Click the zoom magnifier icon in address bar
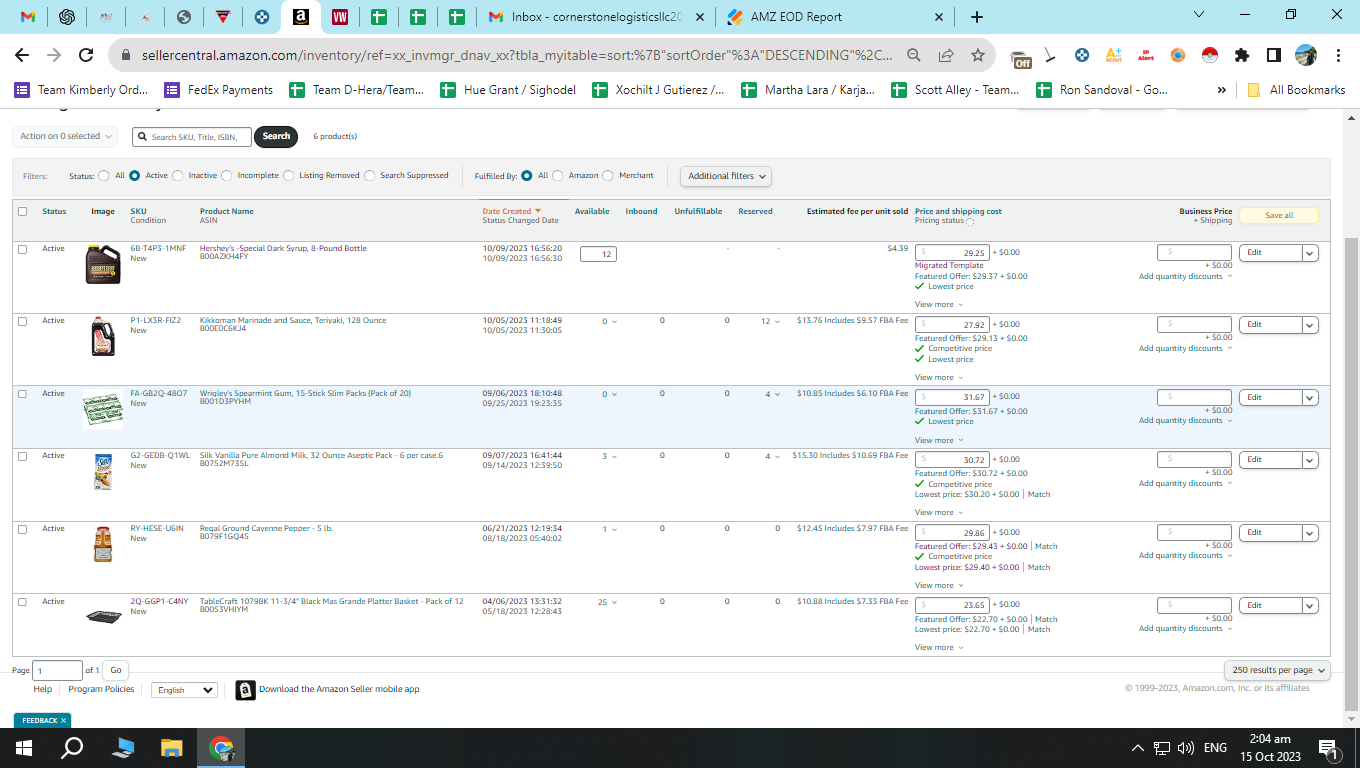 coord(914,55)
